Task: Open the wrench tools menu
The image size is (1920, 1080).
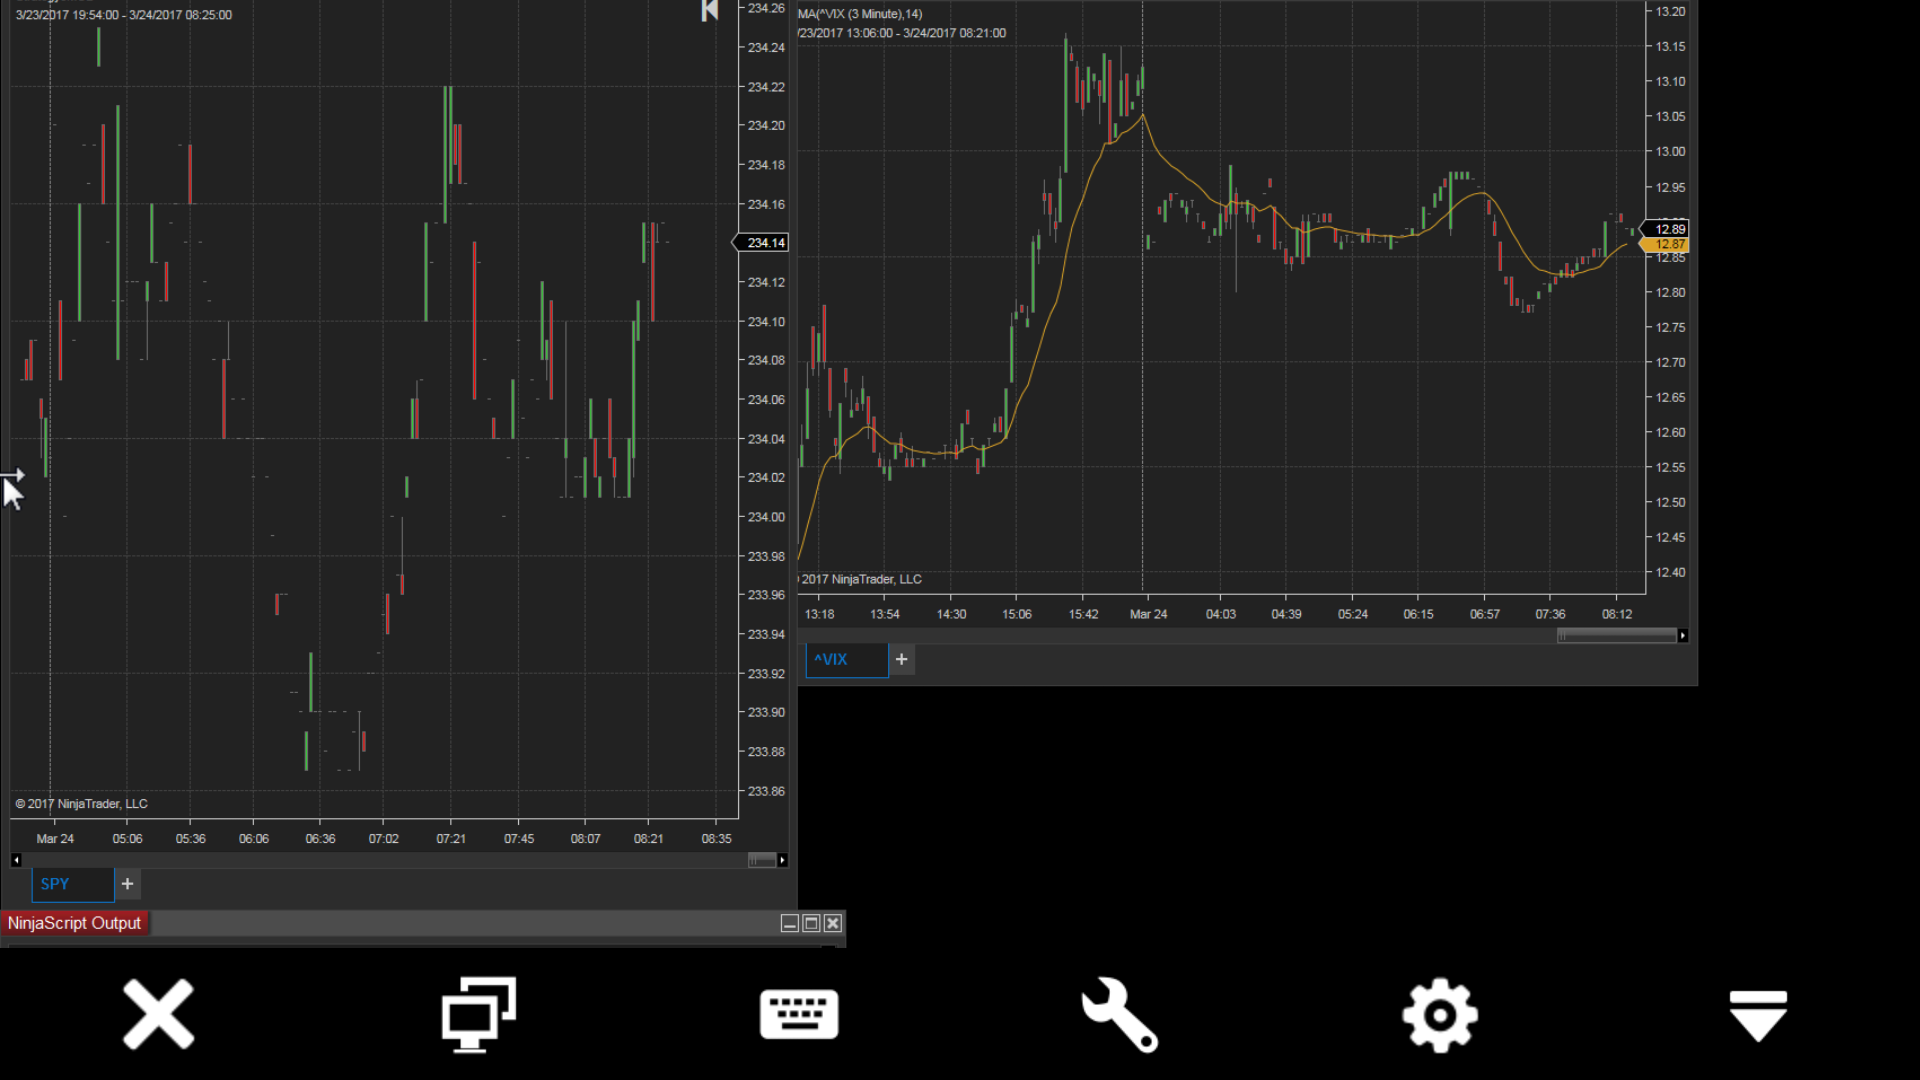Action: point(1120,1014)
